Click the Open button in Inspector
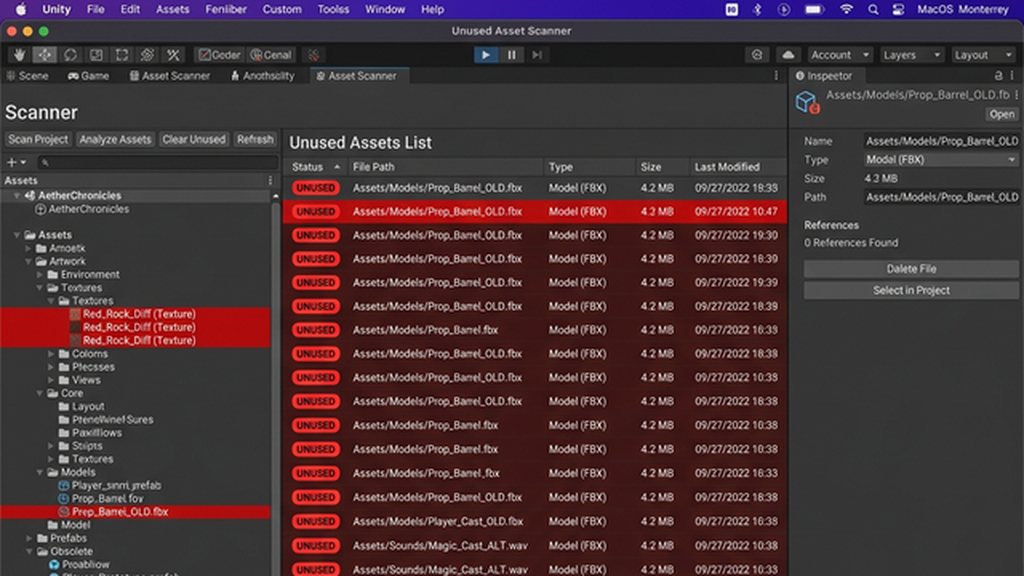Screen dimensions: 1024x576 coord(1001,114)
